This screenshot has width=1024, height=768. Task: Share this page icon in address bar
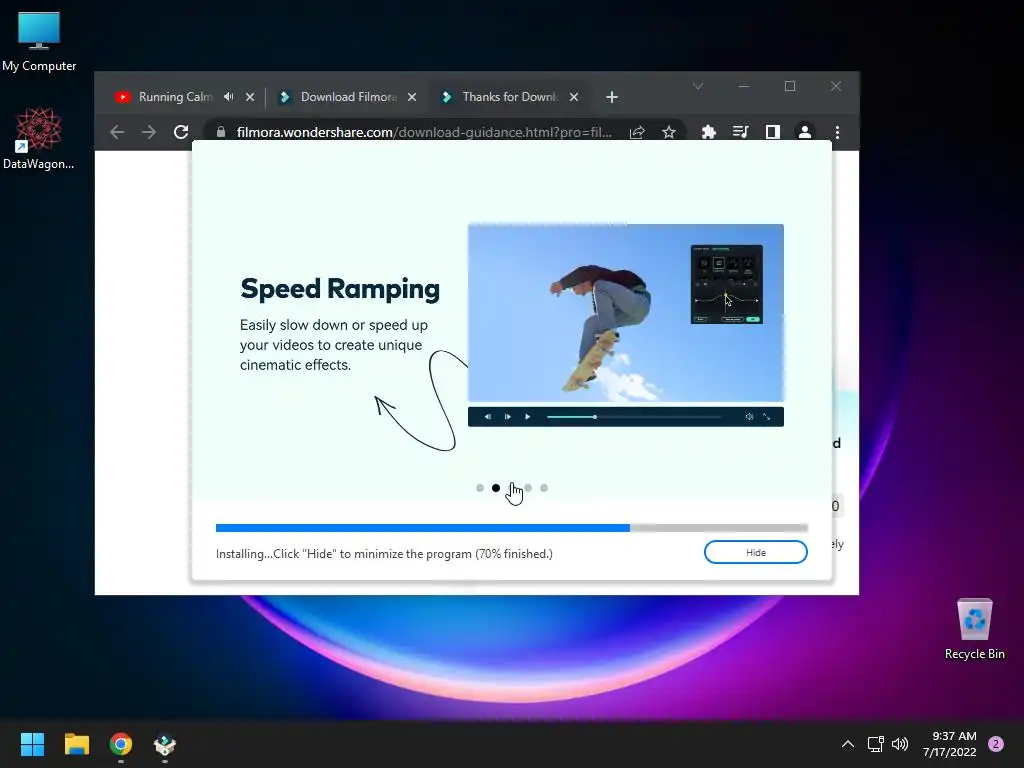click(637, 133)
